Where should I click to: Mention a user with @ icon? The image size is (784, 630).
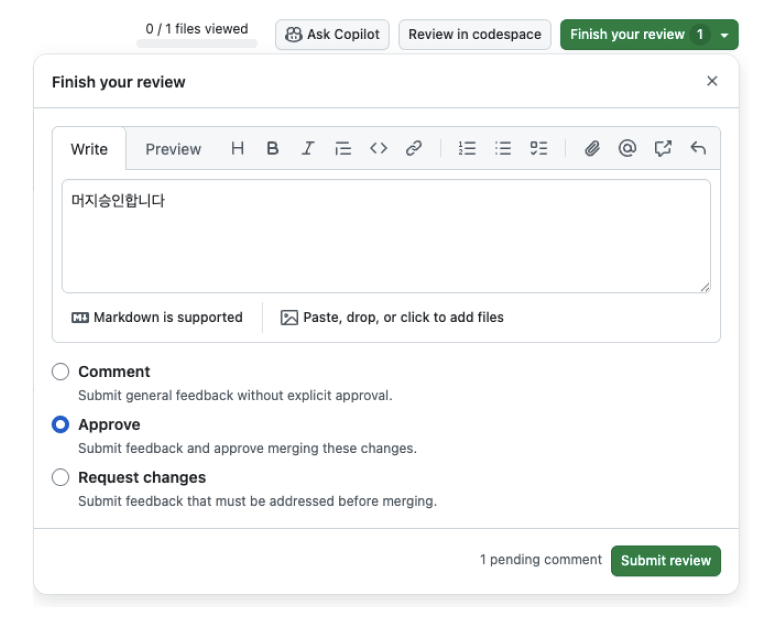(627, 149)
